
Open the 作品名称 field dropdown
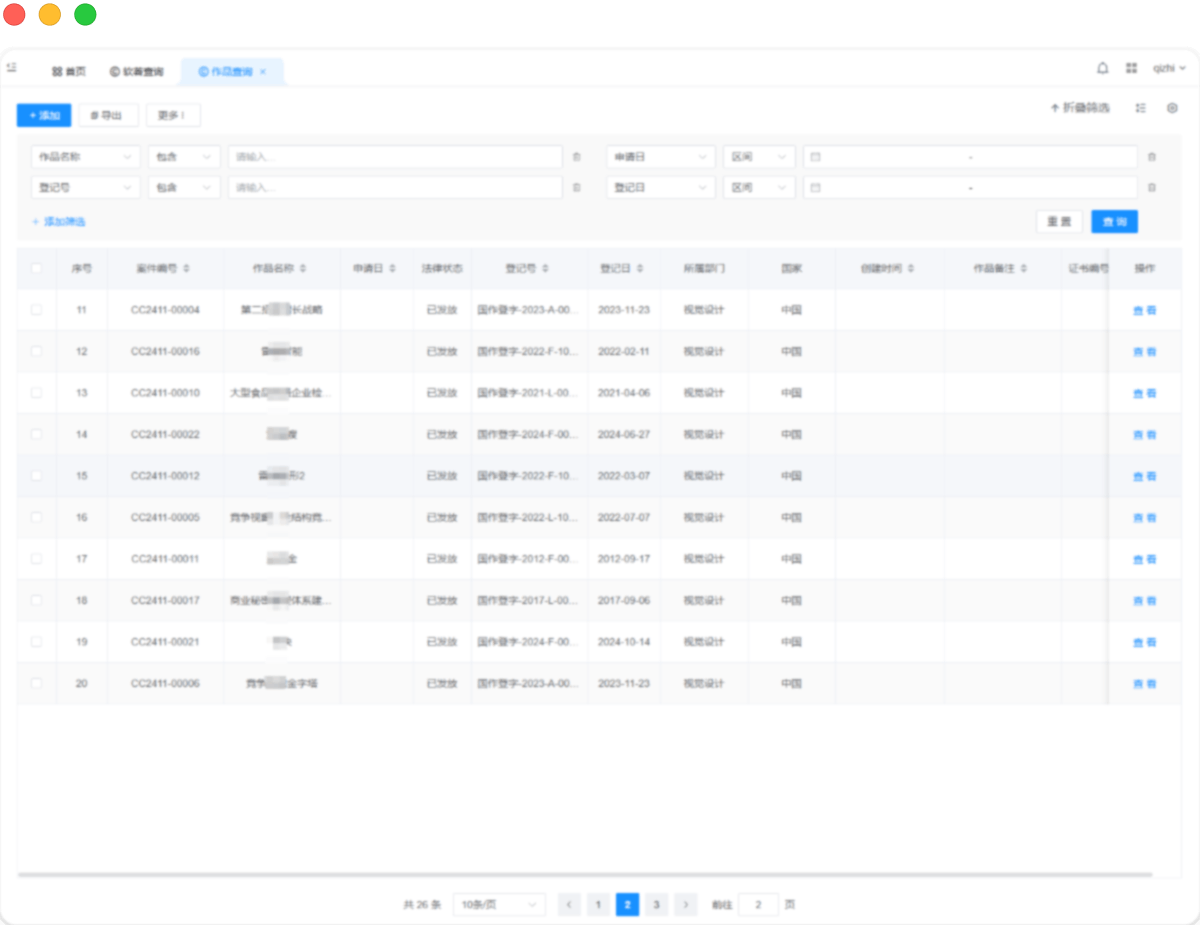[85, 157]
